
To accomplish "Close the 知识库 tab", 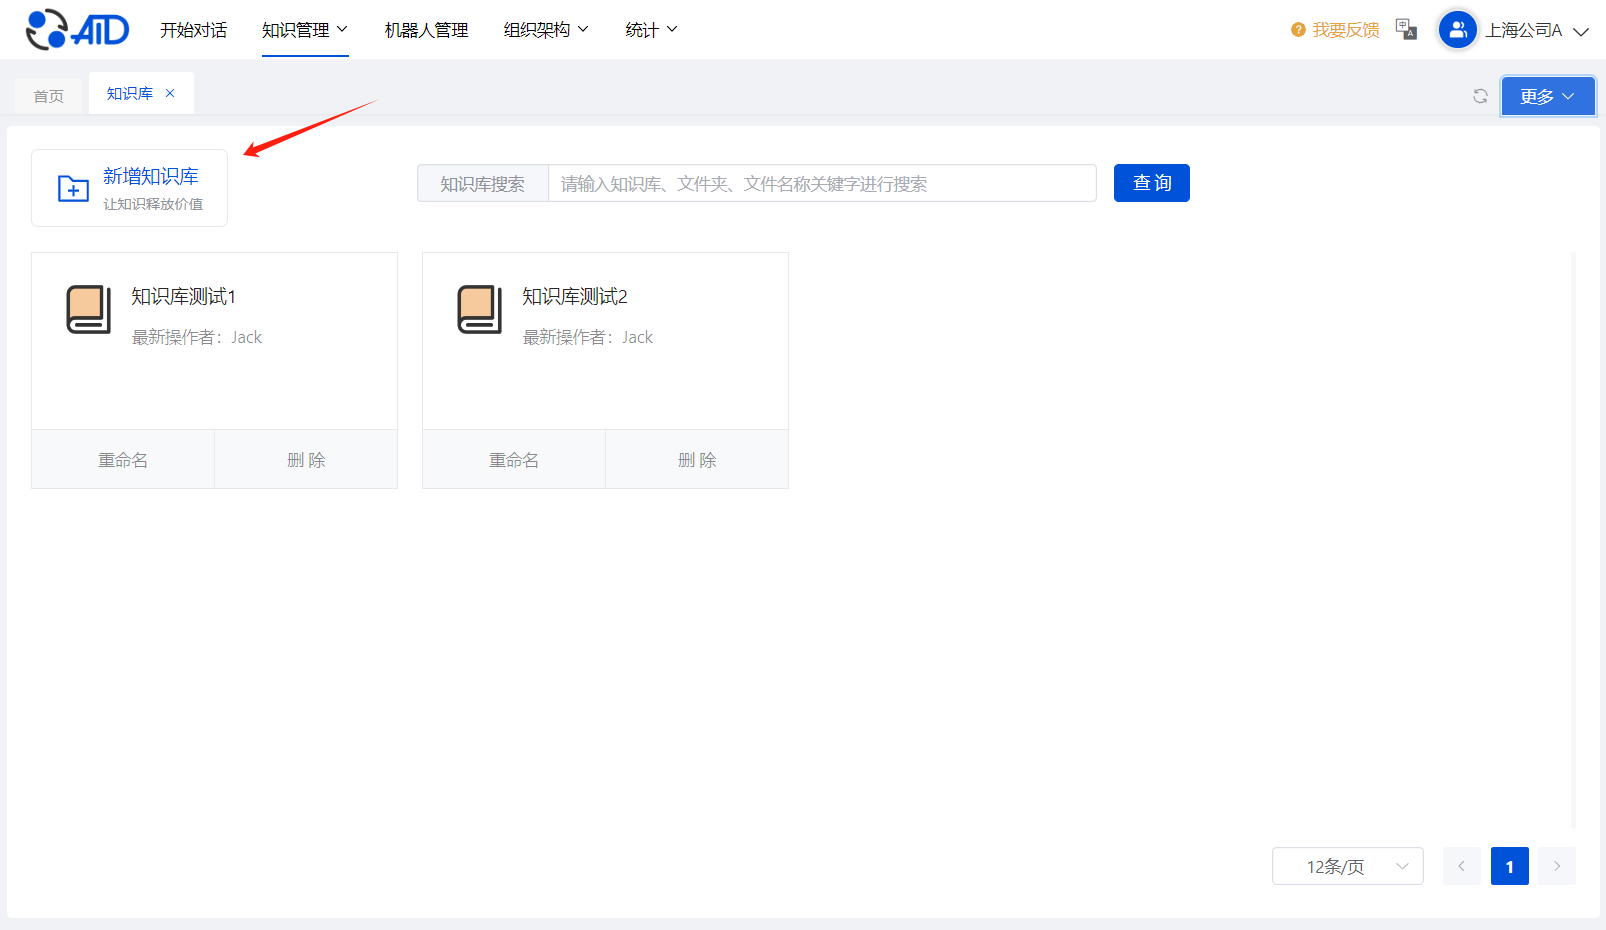I will (170, 93).
